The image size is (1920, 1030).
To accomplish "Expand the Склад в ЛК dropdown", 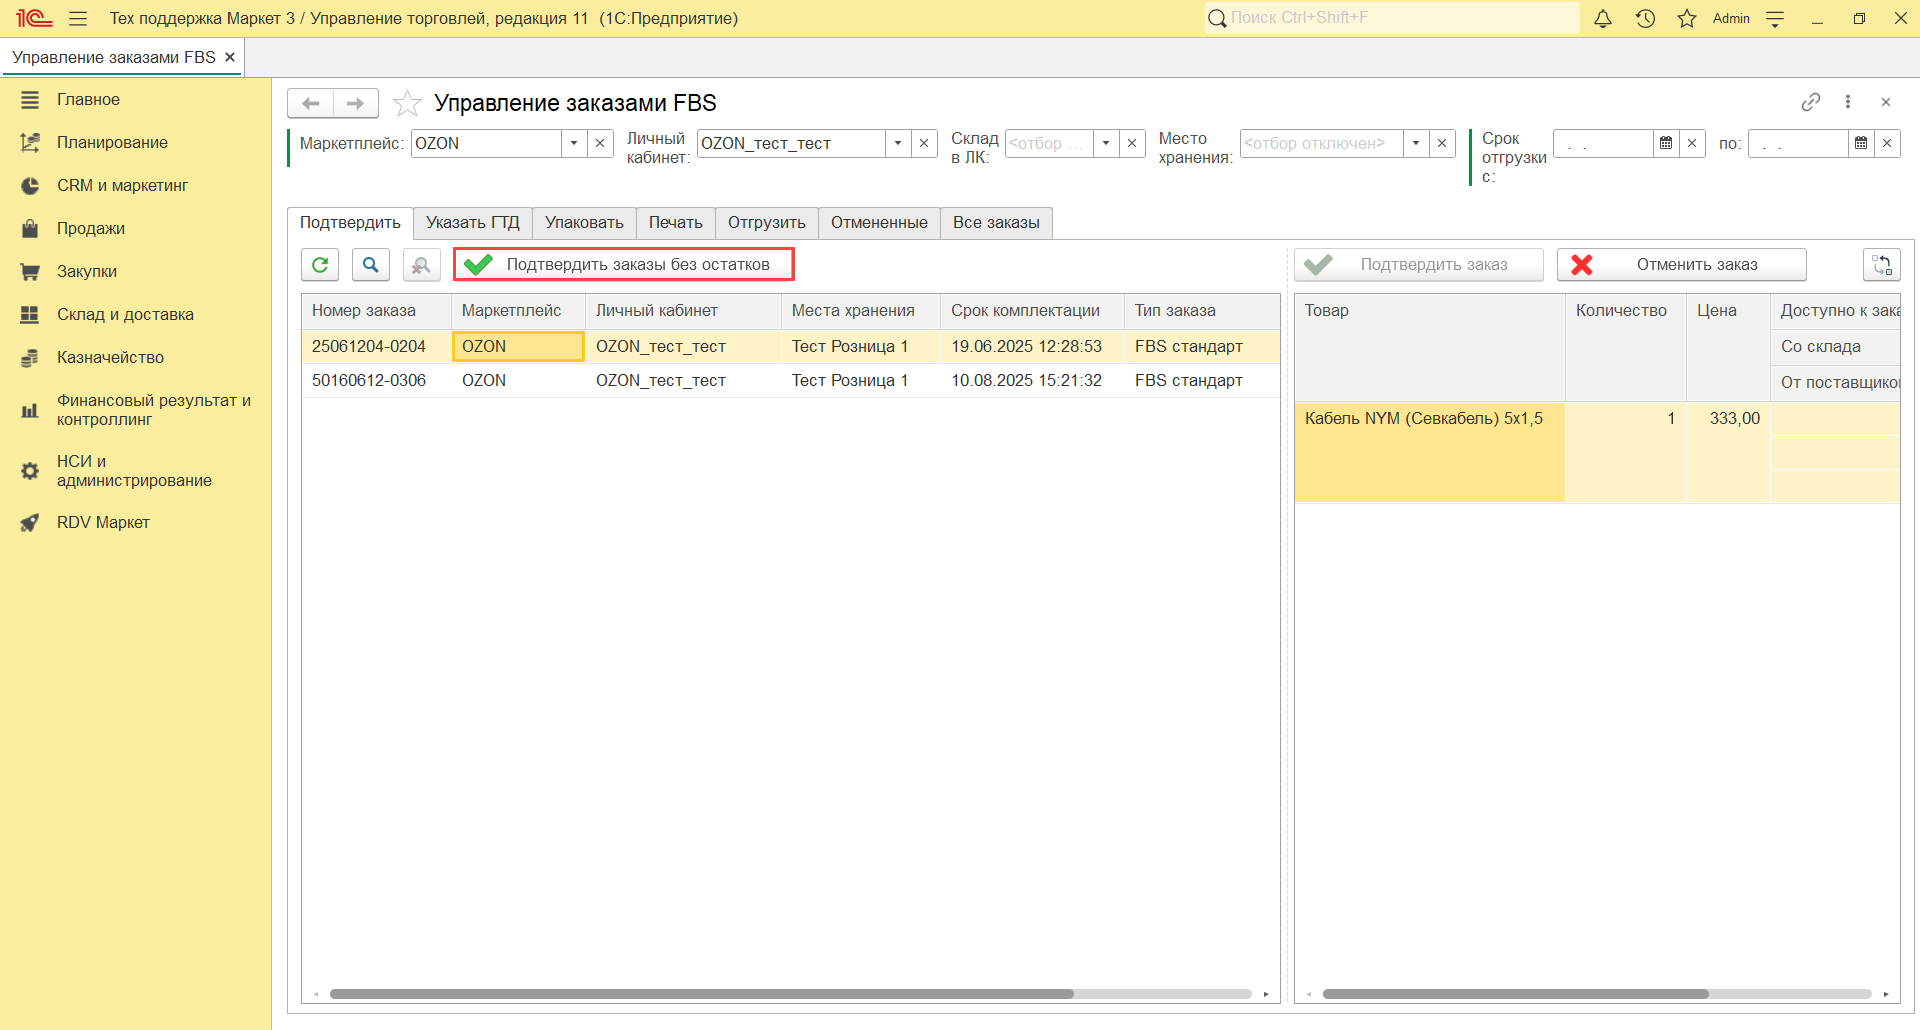I will coord(1106,143).
